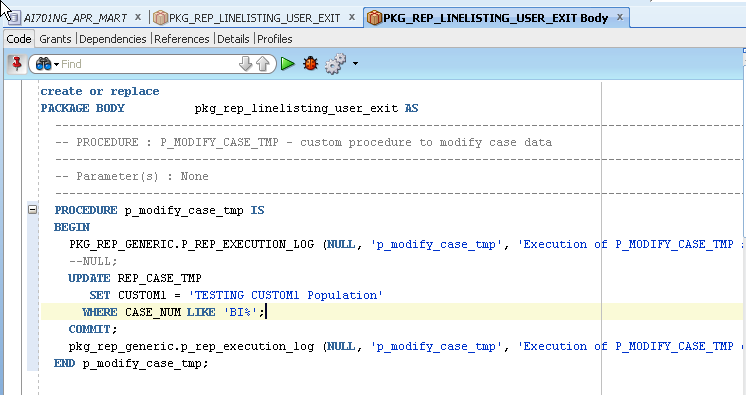Screen dimensions: 746x395
Task: Close the AI701NG_APR_MART tab
Action: pyautogui.click(x=137, y=17)
